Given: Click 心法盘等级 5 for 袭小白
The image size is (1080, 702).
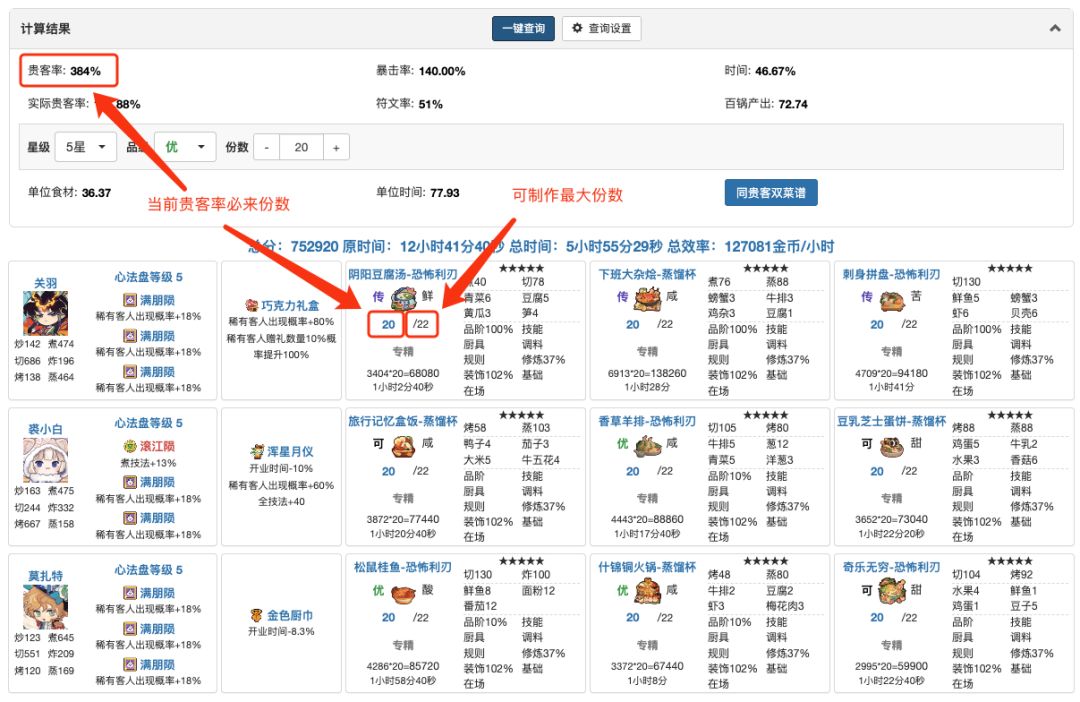Looking at the screenshot, I should point(149,423).
